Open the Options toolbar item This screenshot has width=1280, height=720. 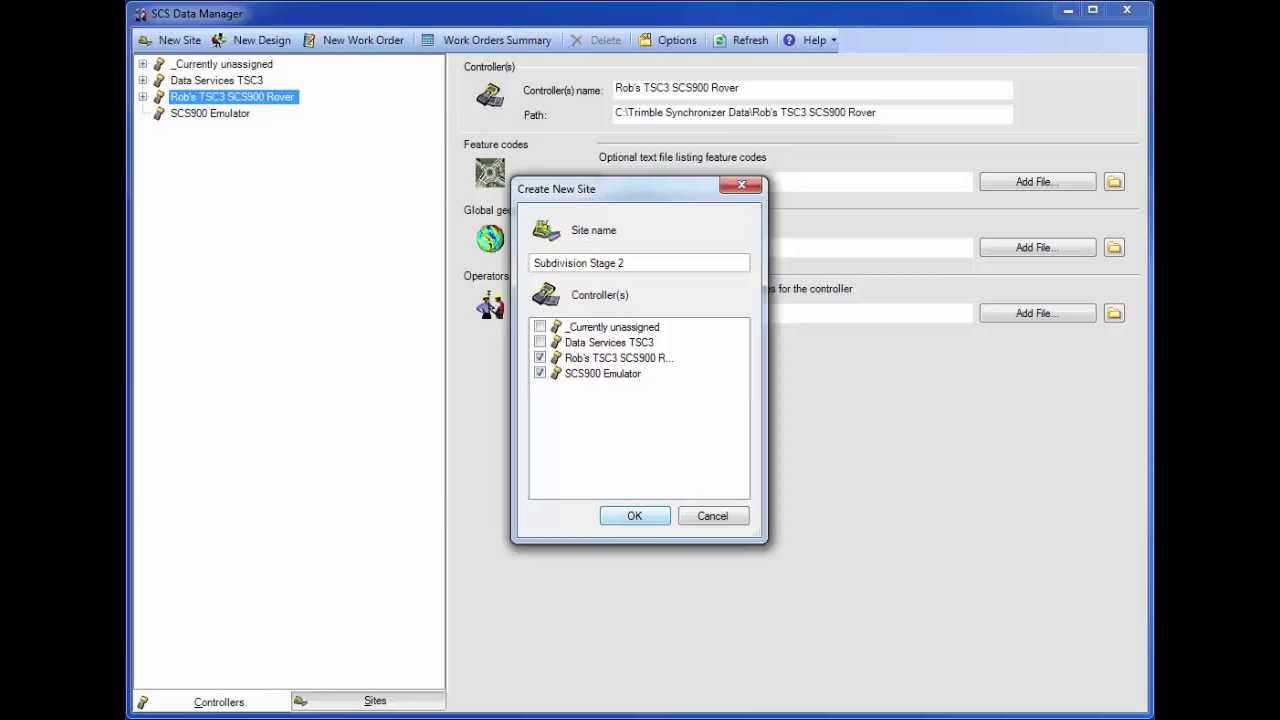point(667,40)
